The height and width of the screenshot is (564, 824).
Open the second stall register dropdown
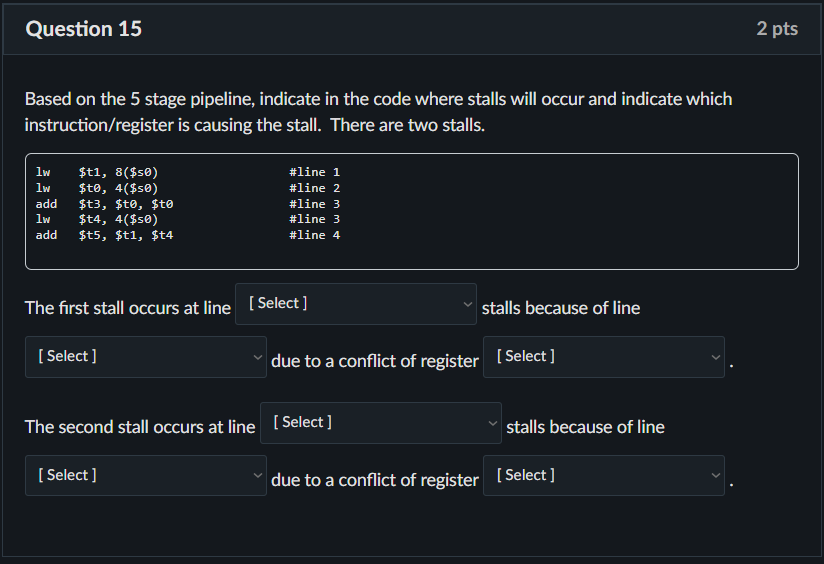(603, 476)
